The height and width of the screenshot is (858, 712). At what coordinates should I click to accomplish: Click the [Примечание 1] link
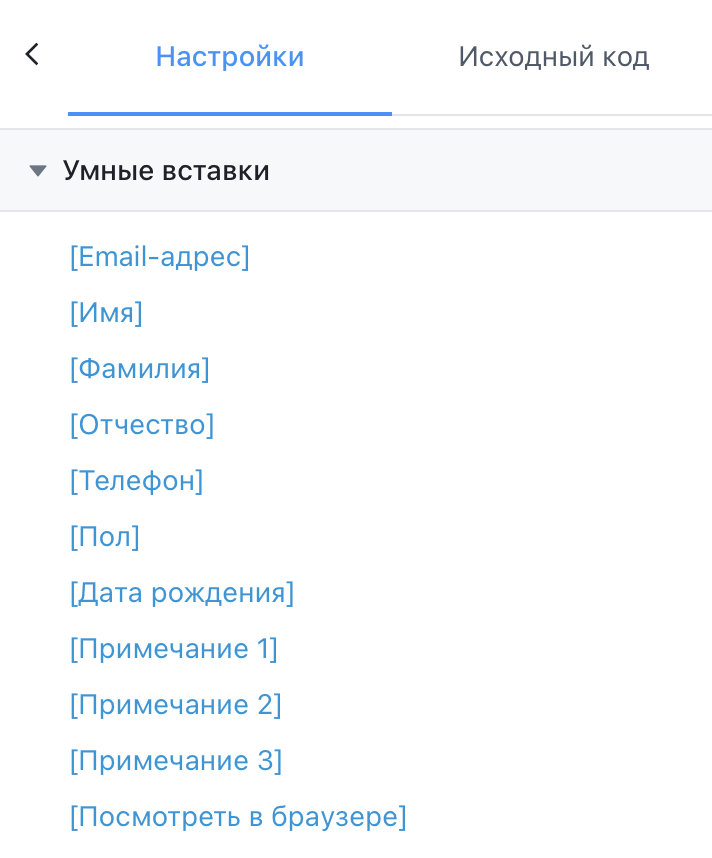tap(173, 649)
